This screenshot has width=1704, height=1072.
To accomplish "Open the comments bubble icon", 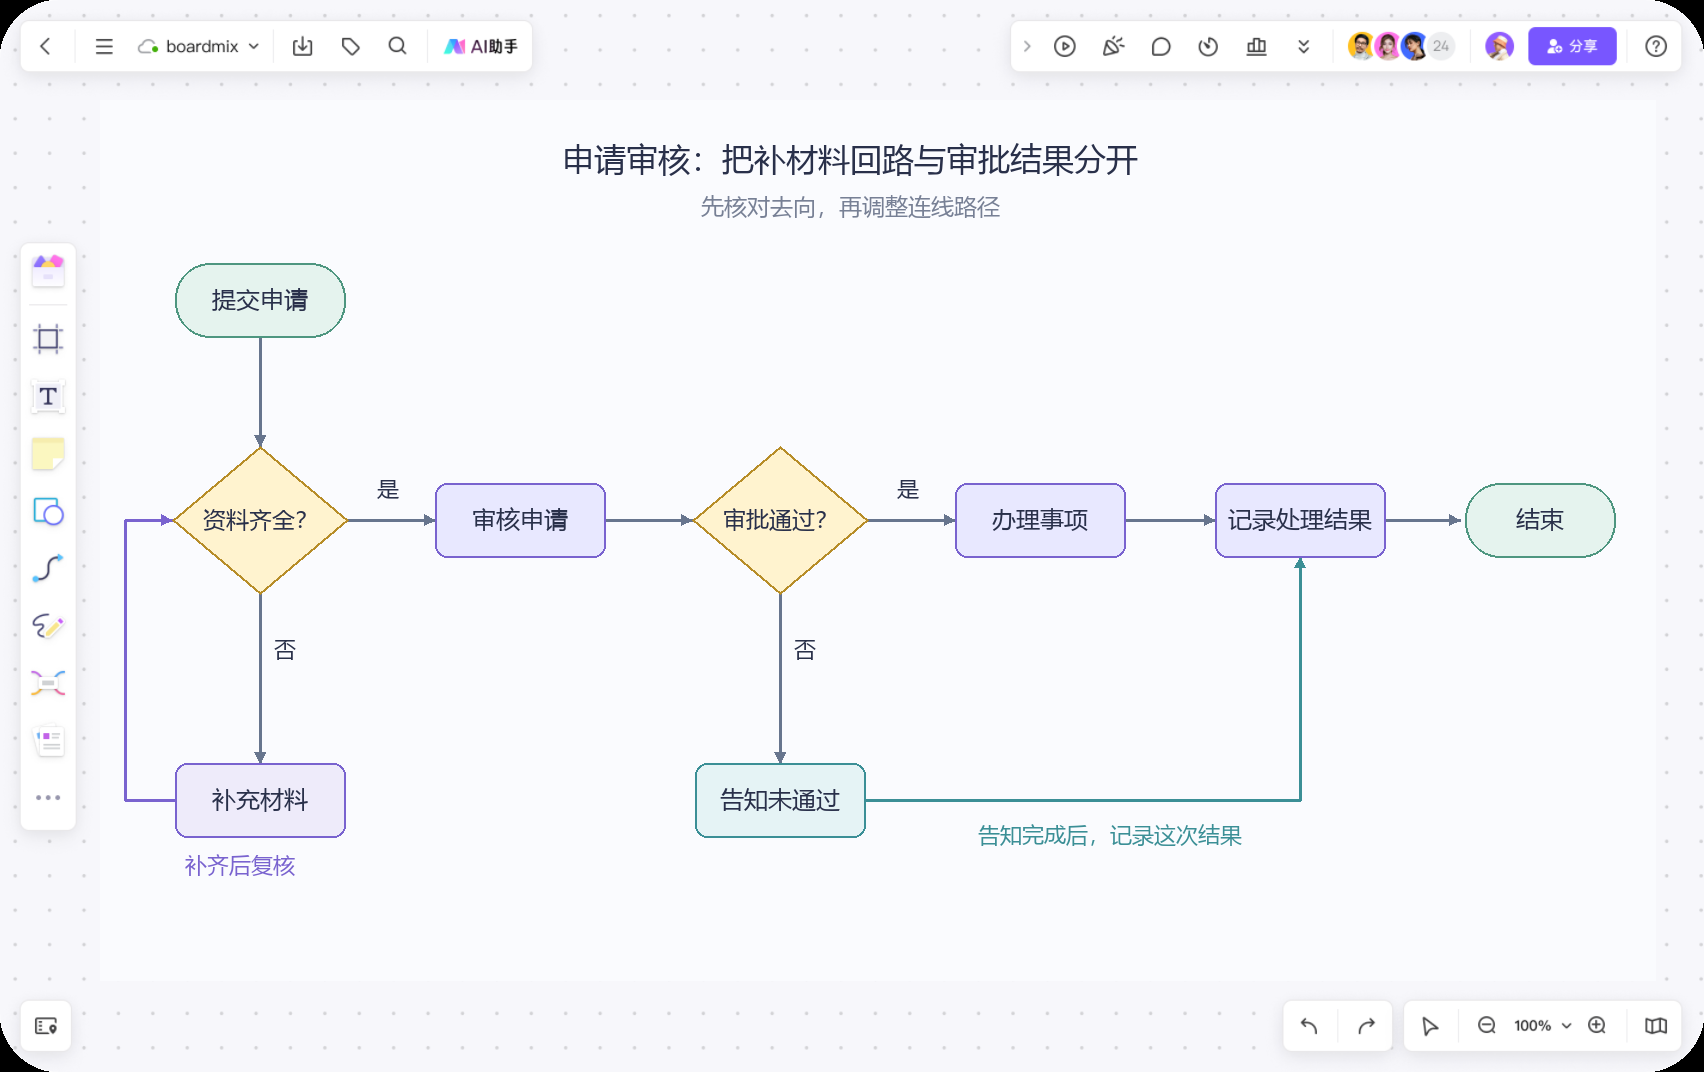I will tap(1161, 46).
